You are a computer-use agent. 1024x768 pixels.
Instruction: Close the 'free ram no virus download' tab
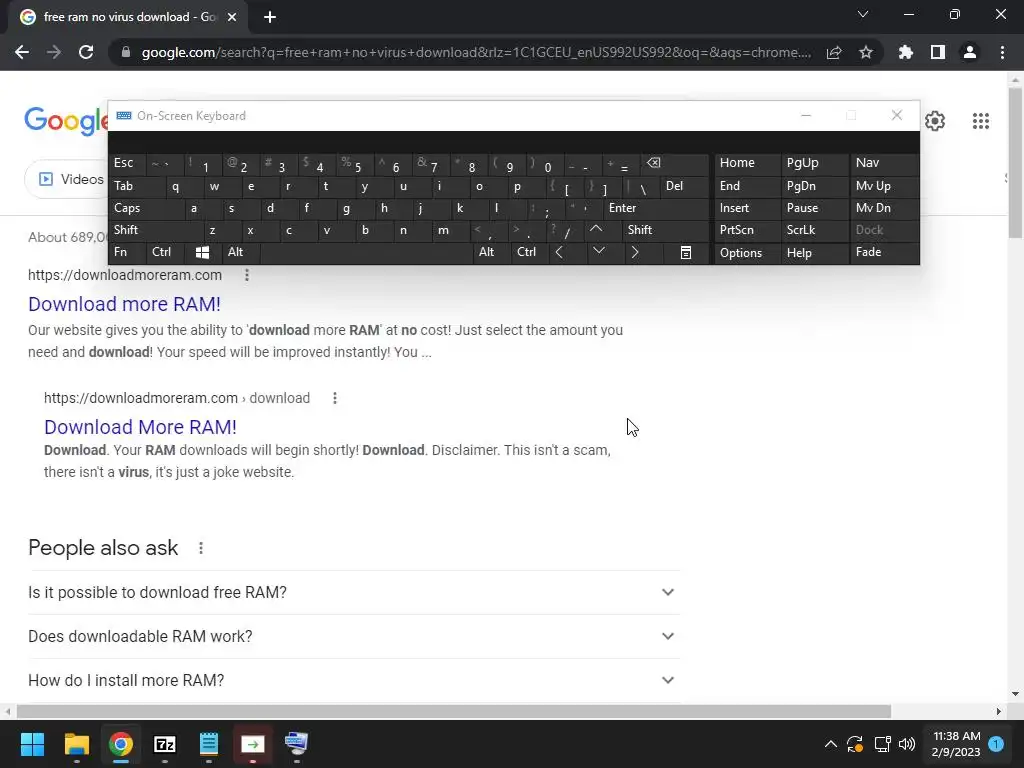point(232,17)
